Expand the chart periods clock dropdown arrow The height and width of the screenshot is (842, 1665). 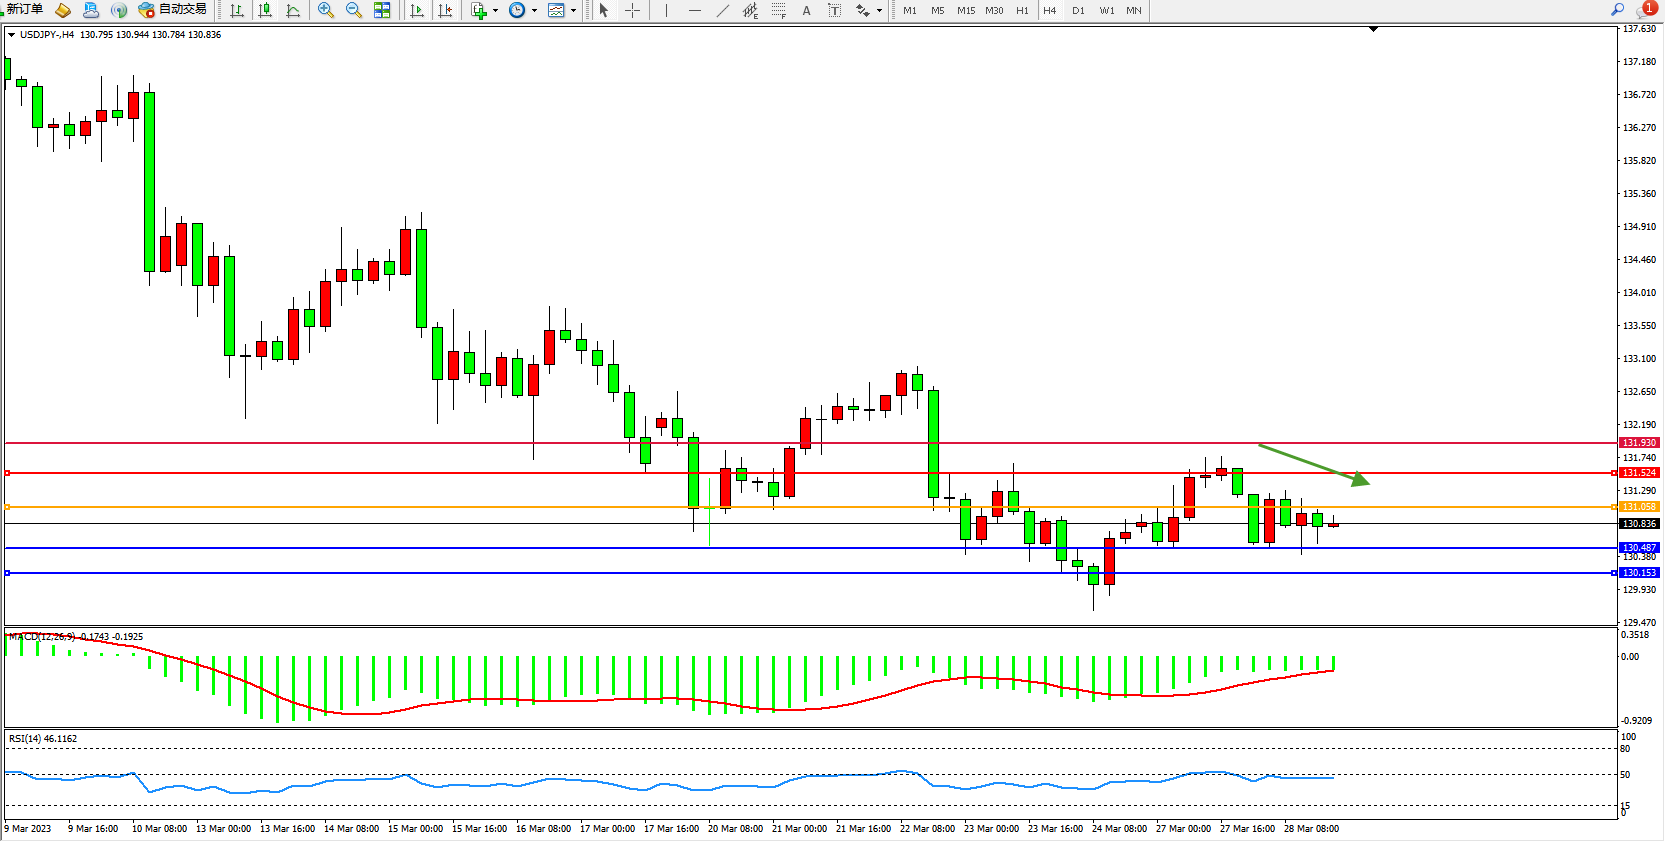point(534,11)
